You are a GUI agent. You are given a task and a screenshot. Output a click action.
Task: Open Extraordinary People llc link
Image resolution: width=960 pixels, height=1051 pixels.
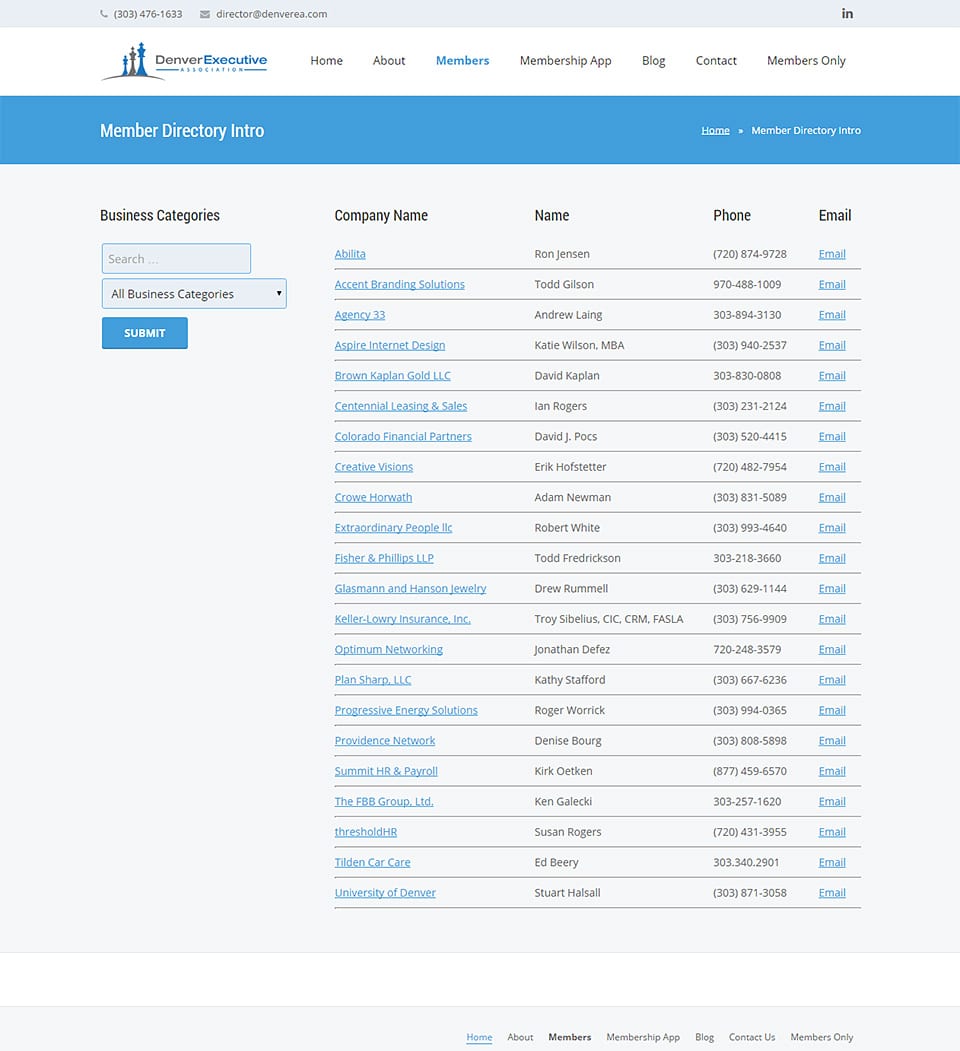(x=394, y=528)
